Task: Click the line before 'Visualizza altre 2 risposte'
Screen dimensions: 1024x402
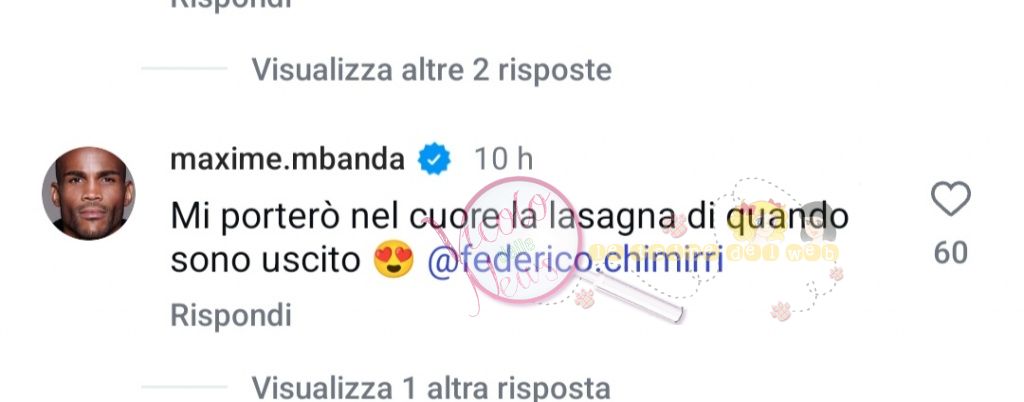Action: click(184, 69)
